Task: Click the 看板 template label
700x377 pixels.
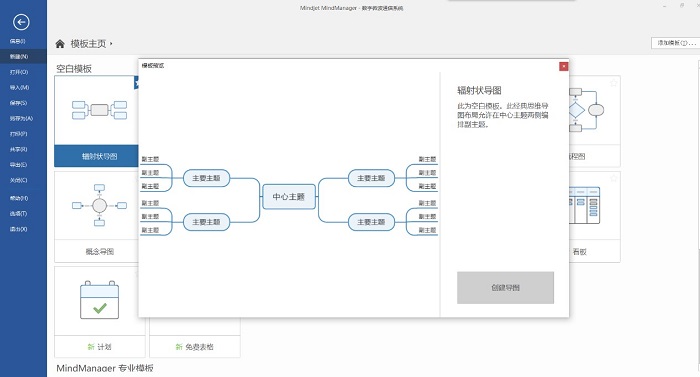Action: 579,251
